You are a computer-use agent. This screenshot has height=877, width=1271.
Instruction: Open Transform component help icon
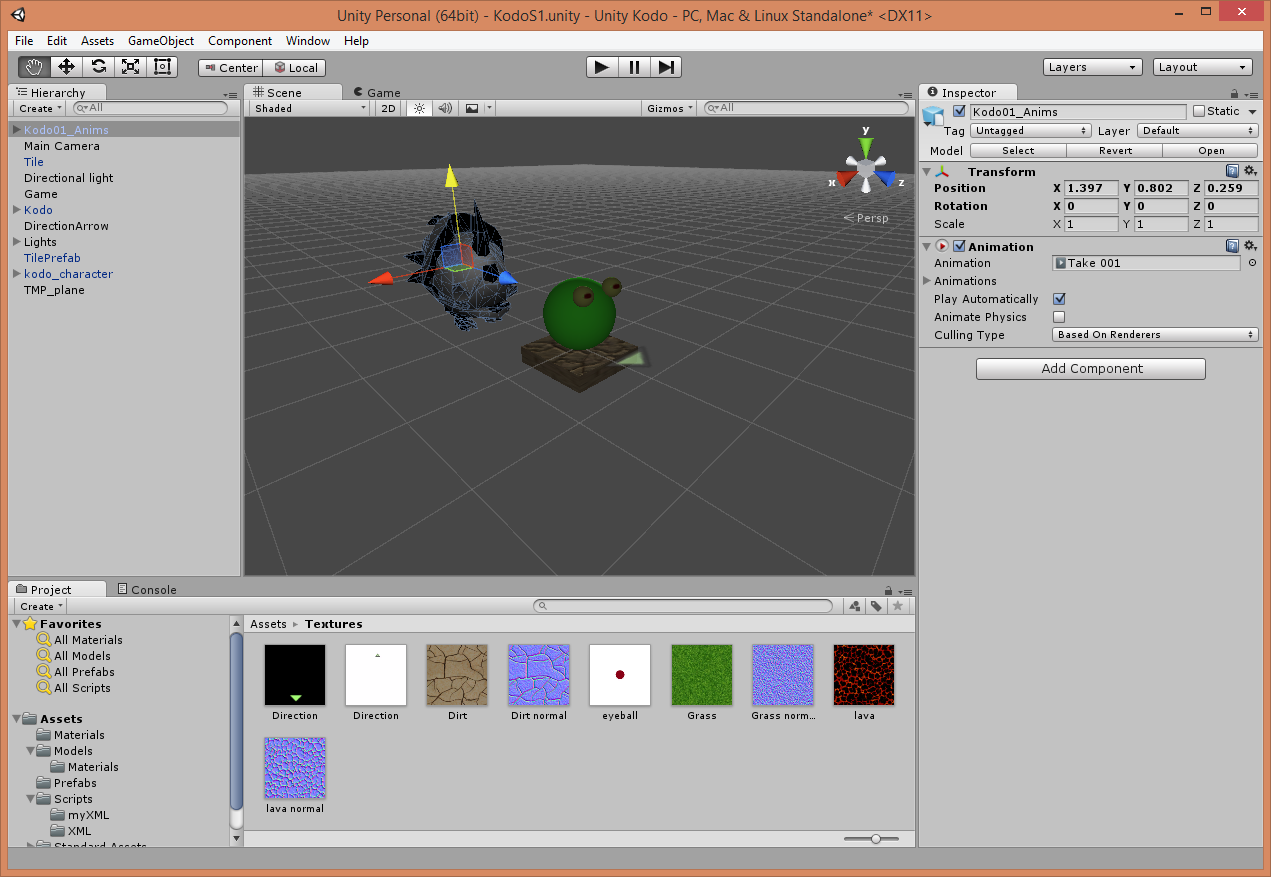(1233, 171)
